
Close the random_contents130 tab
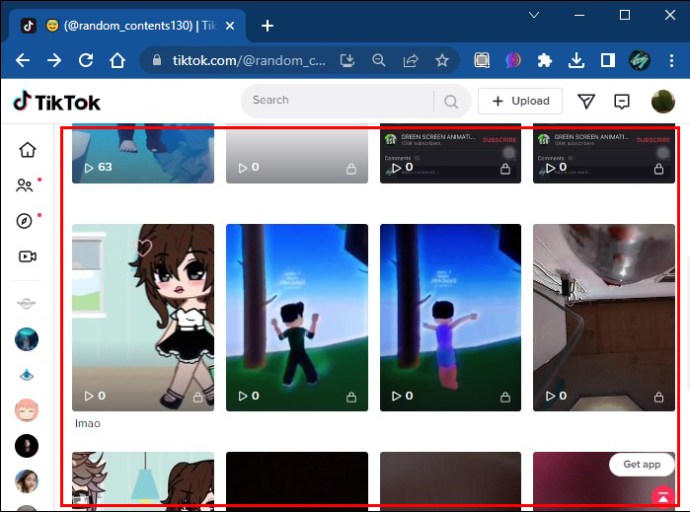coord(230,26)
